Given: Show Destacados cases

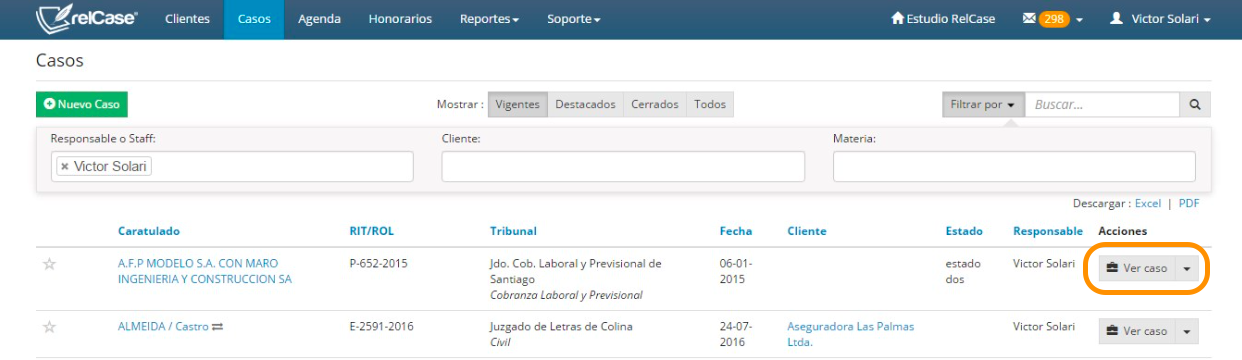Looking at the screenshot, I should [x=585, y=104].
